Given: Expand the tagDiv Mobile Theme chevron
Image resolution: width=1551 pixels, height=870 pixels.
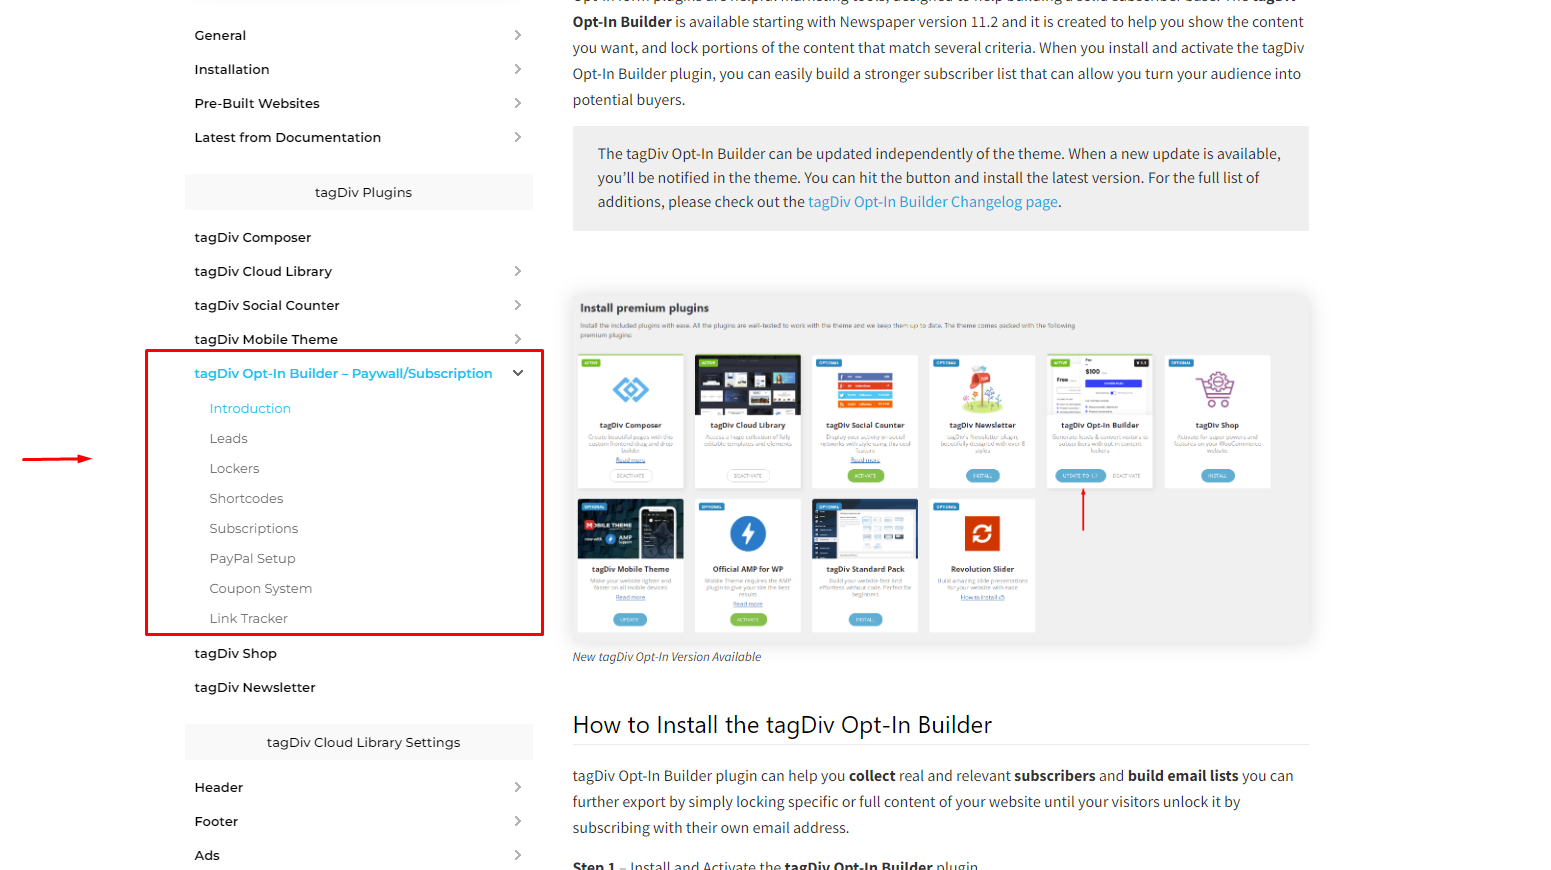Looking at the screenshot, I should point(517,339).
